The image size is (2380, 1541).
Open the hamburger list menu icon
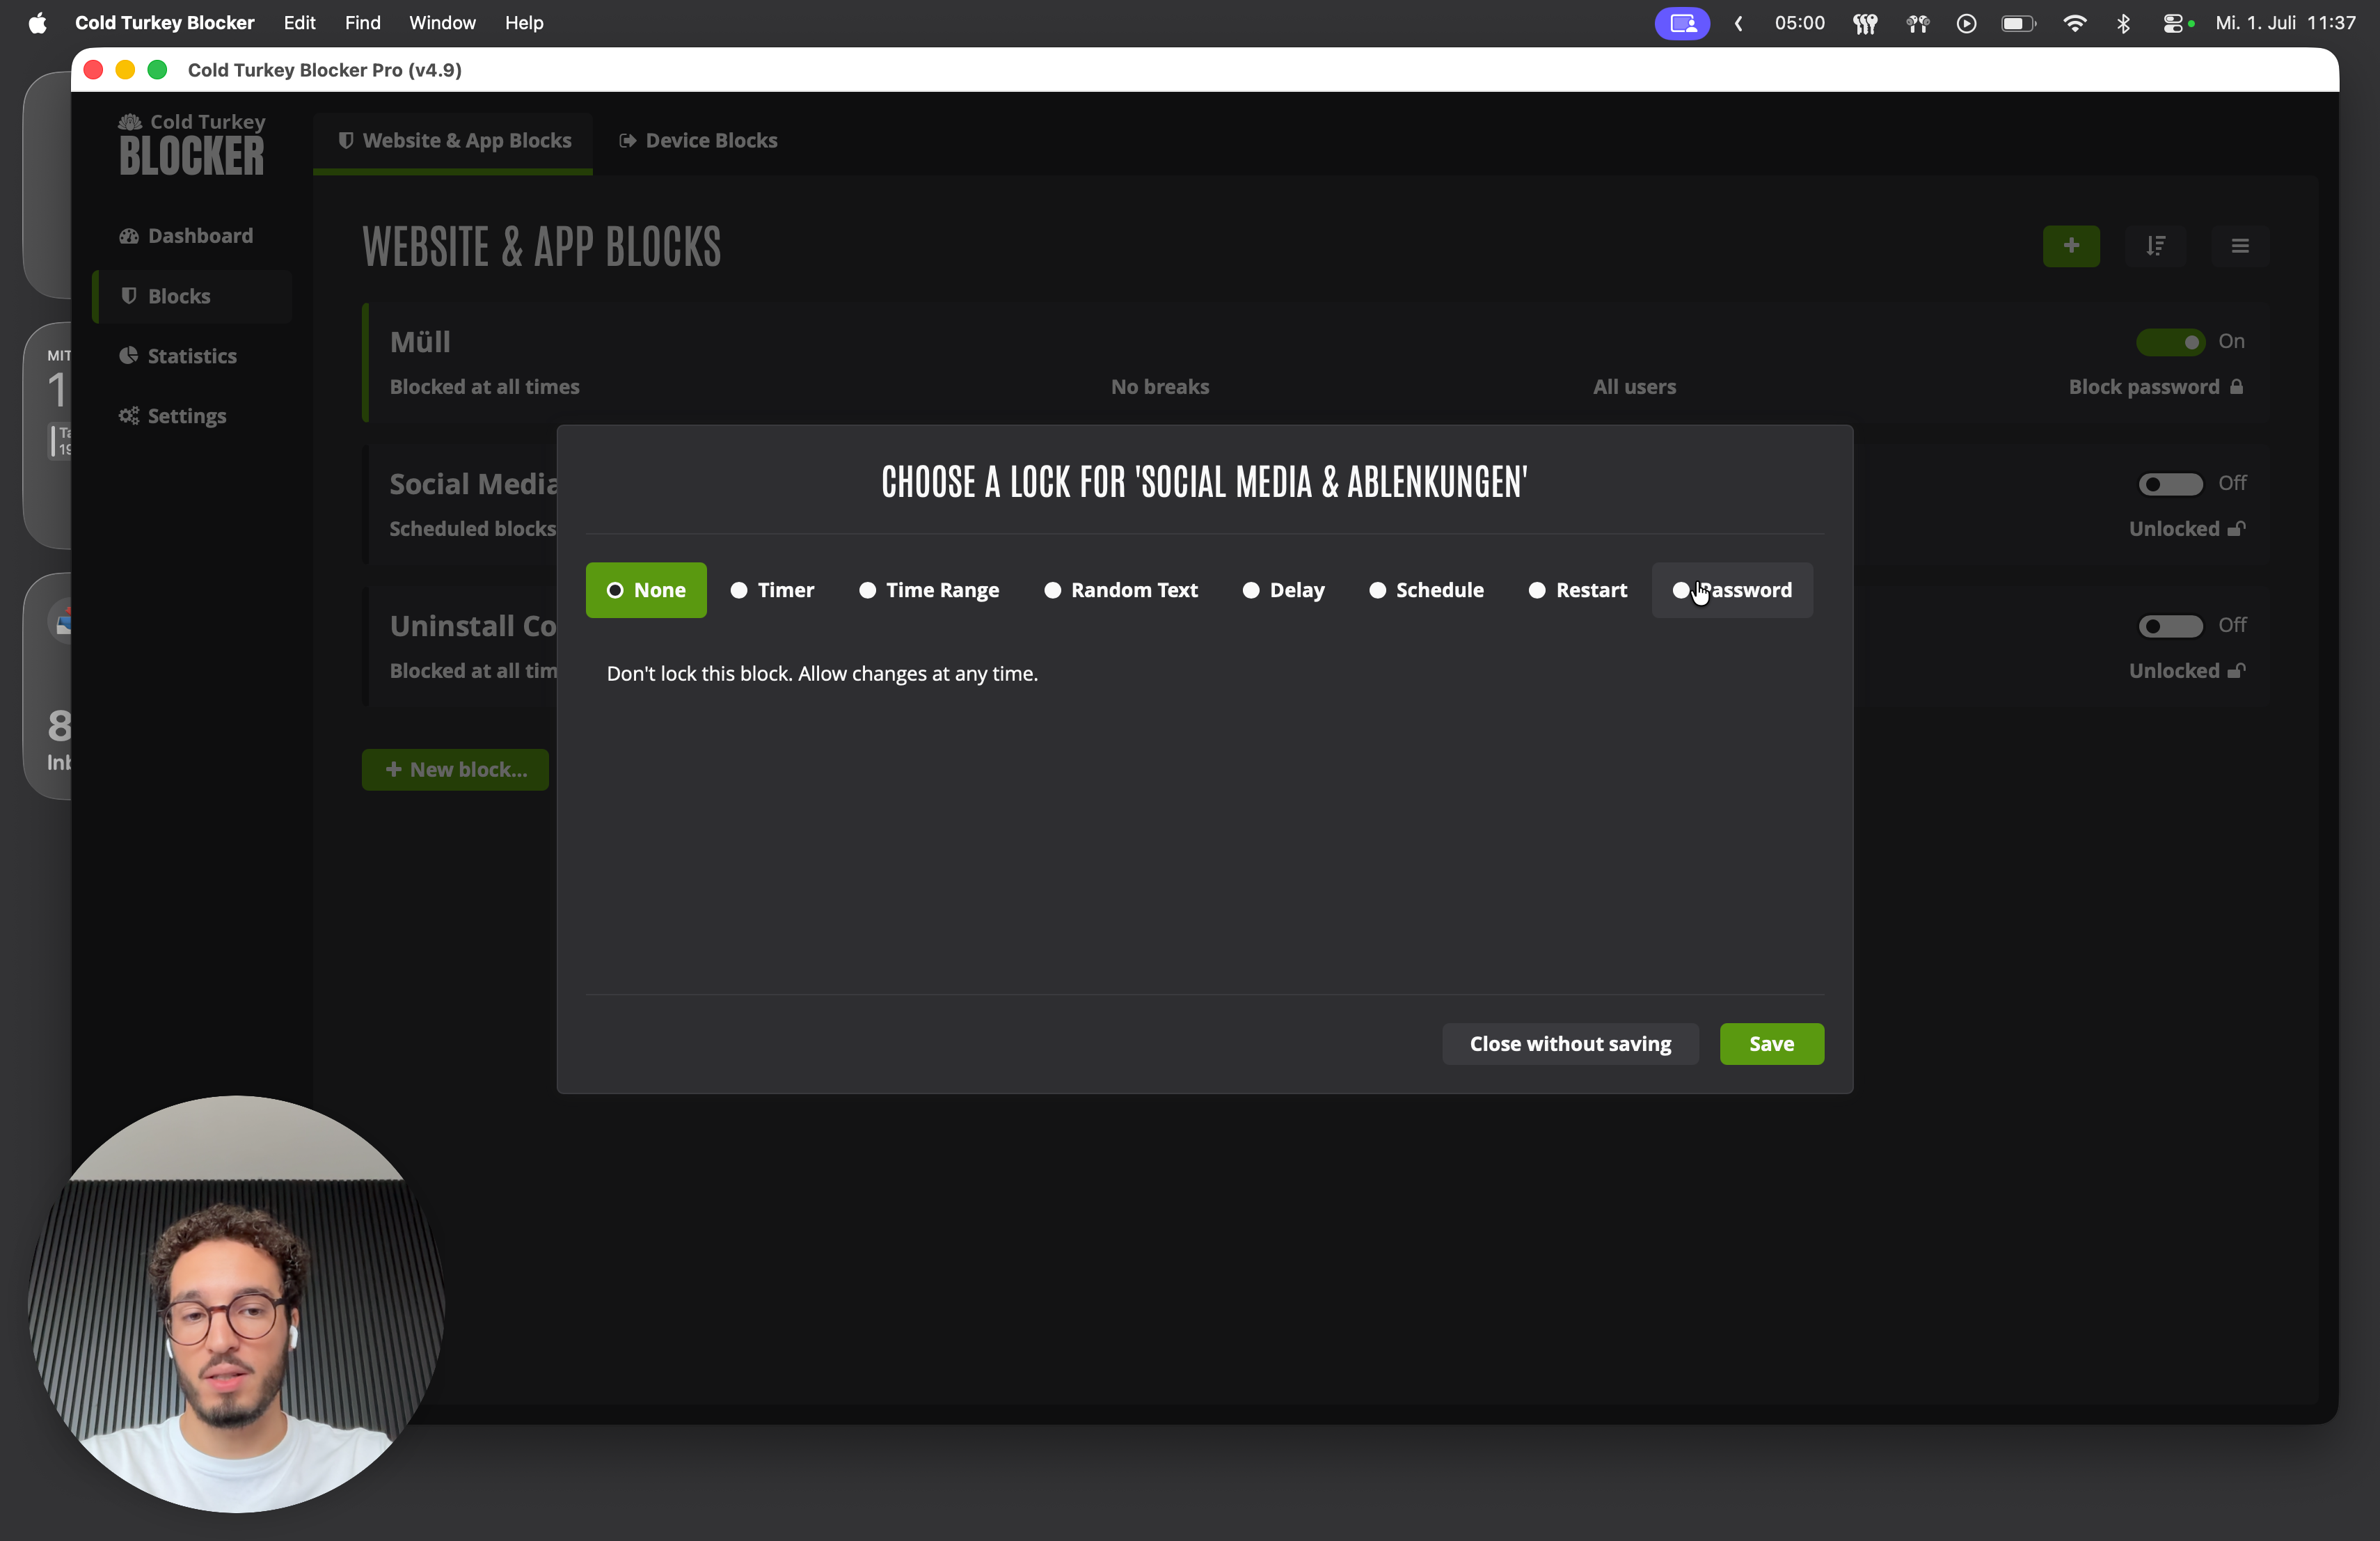(x=2240, y=246)
